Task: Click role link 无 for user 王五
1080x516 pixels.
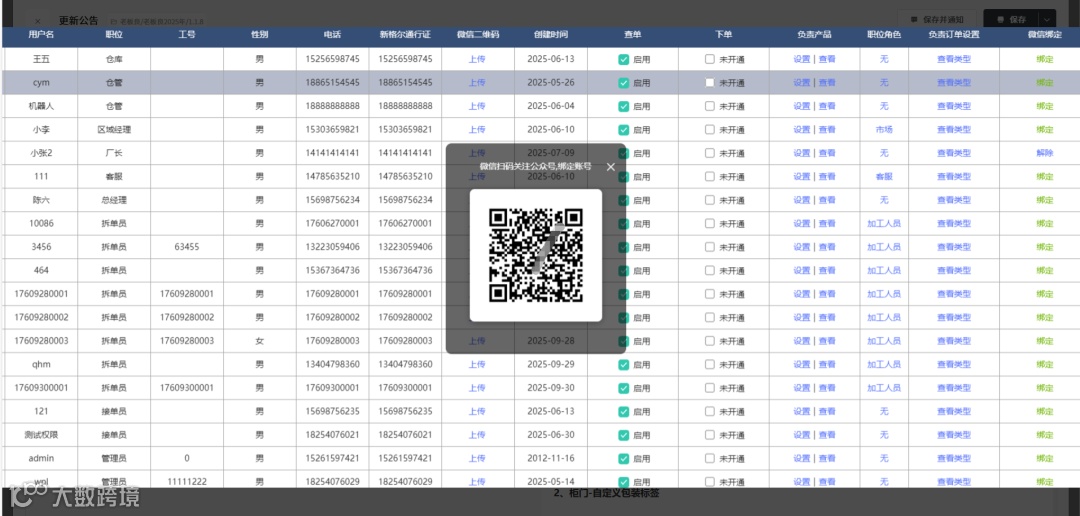Action: coord(884,59)
